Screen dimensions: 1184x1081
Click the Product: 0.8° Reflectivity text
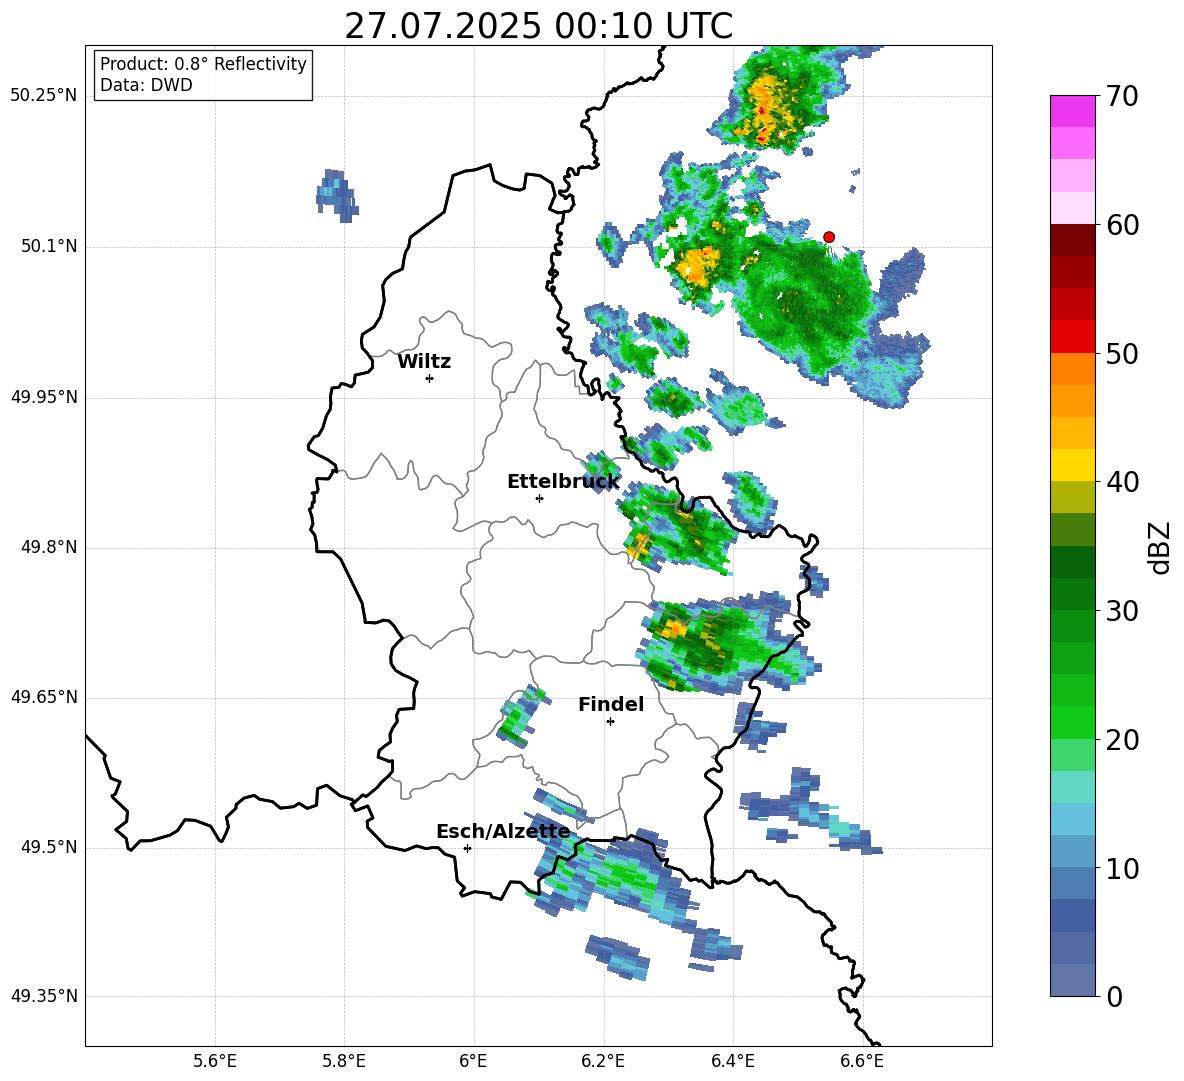pos(203,64)
